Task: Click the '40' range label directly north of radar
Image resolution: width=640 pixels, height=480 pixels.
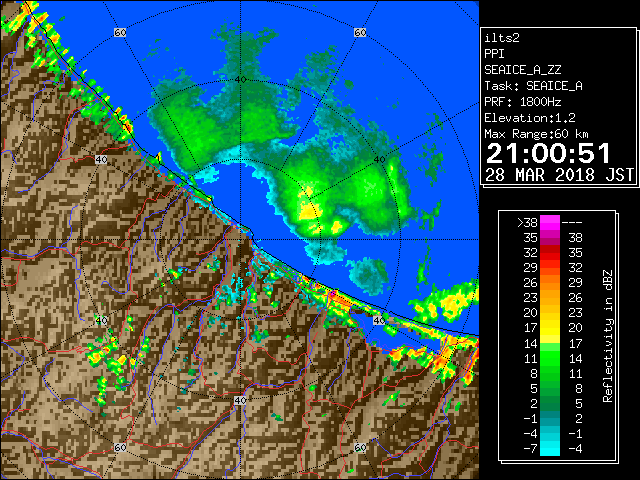Action: [x=240, y=80]
